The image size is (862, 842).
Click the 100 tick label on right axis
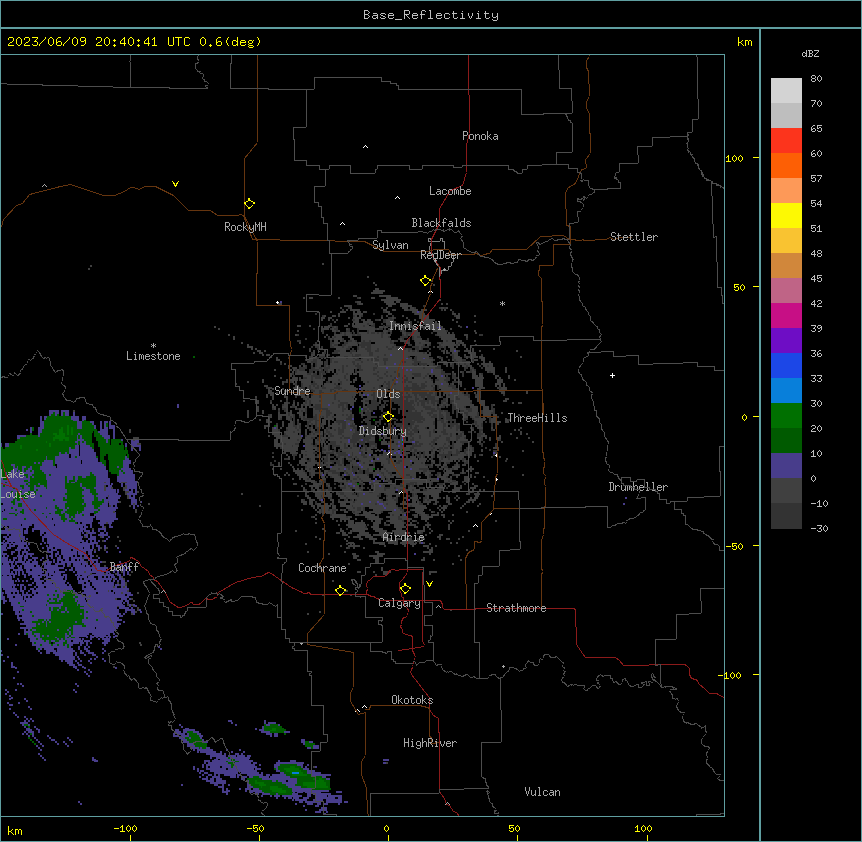click(734, 158)
